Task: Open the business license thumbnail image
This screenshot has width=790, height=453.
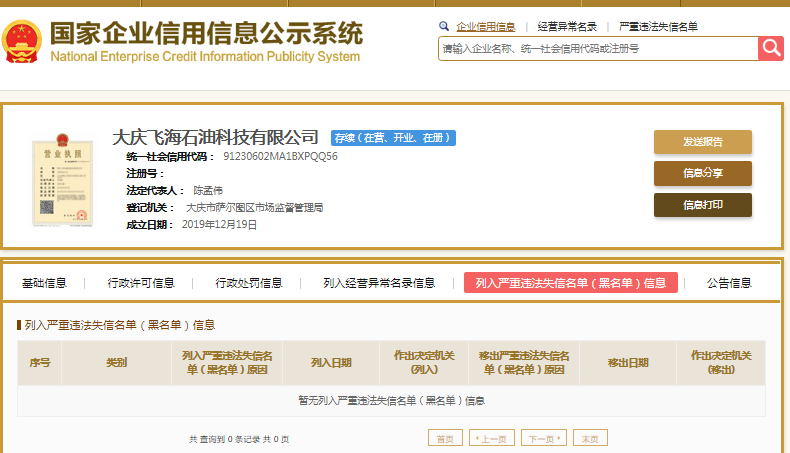Action: click(62, 180)
